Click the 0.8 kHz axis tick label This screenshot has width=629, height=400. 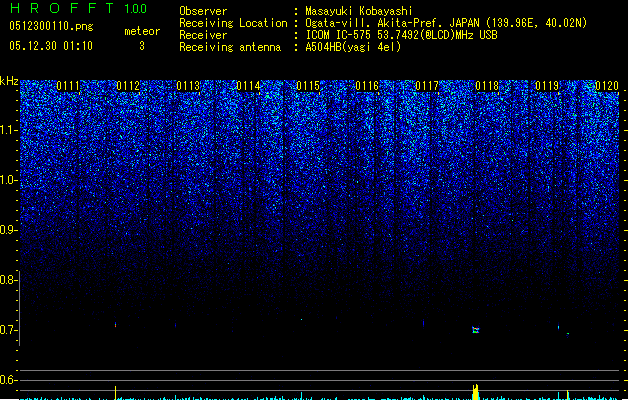(9, 280)
